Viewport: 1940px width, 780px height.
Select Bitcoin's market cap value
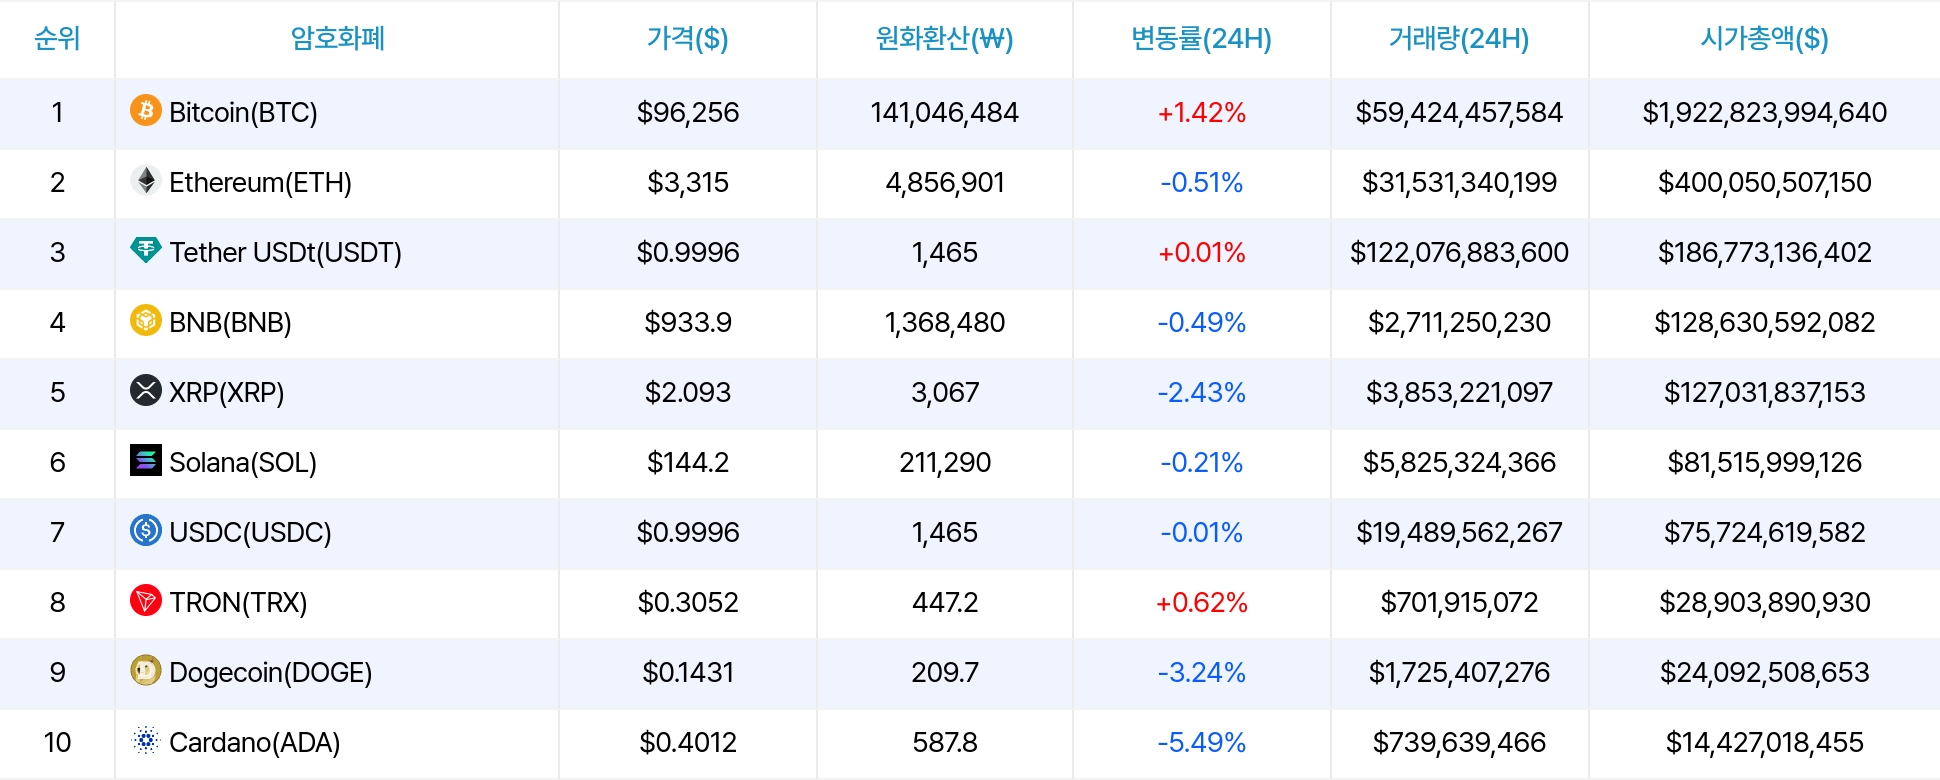(x=1764, y=112)
